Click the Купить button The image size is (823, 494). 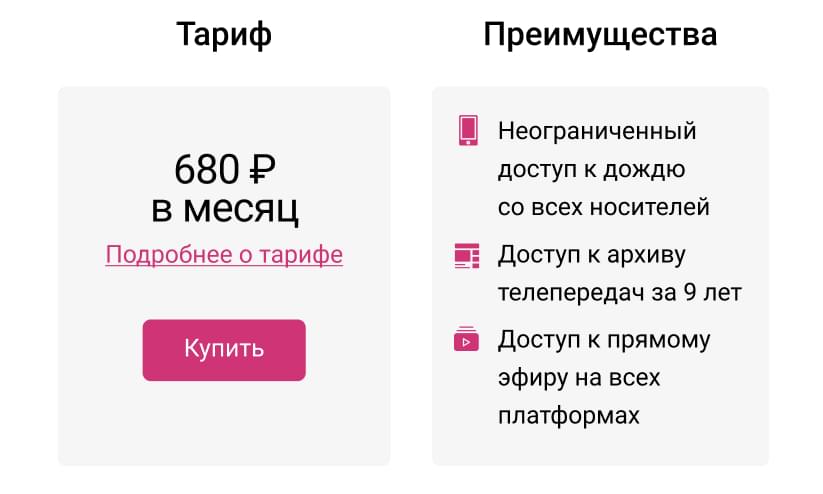pos(224,350)
